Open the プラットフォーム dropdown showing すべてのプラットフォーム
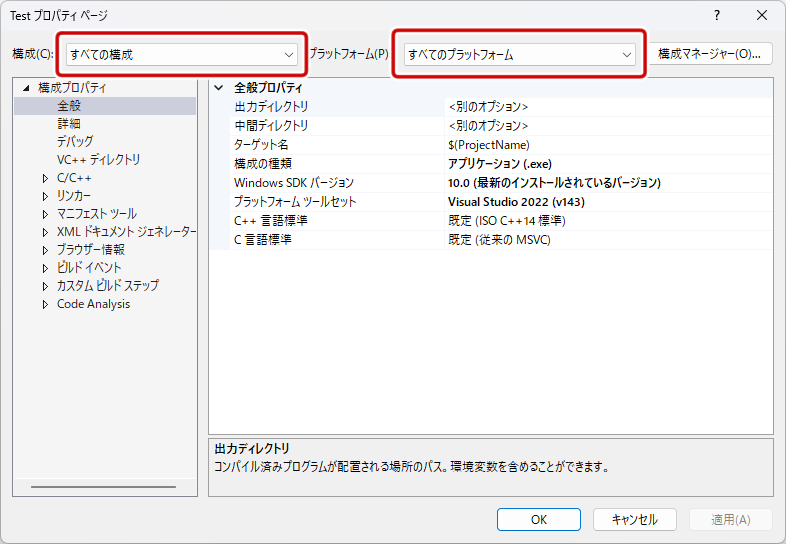Viewport: 786px width, 544px height. click(x=520, y=54)
